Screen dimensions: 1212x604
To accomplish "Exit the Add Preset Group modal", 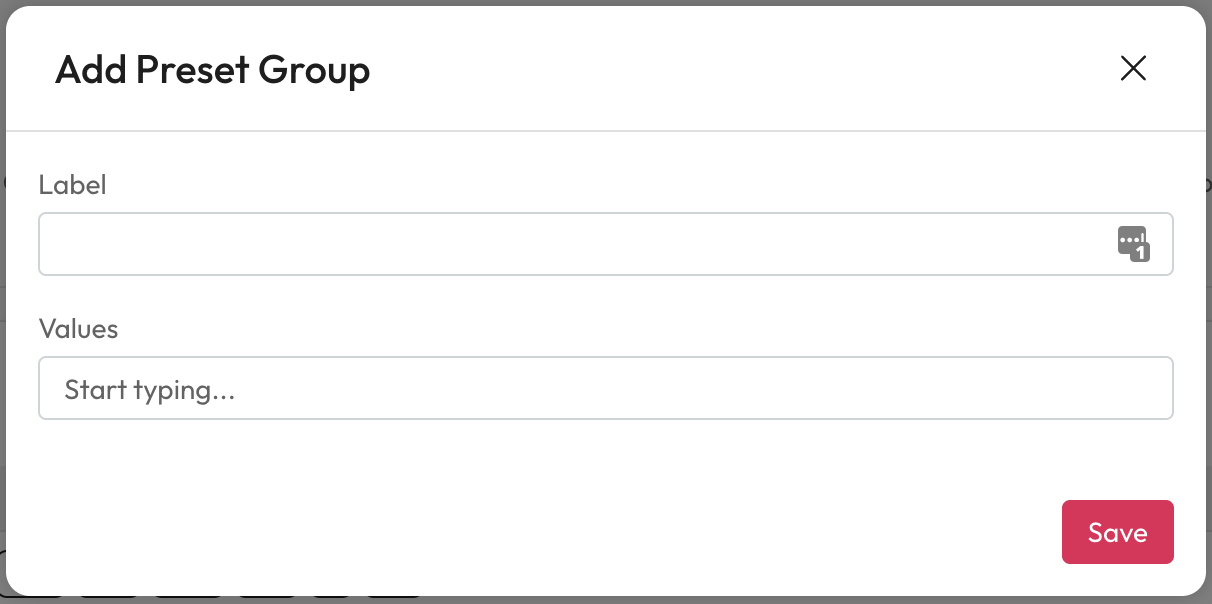I will 1133,69.
